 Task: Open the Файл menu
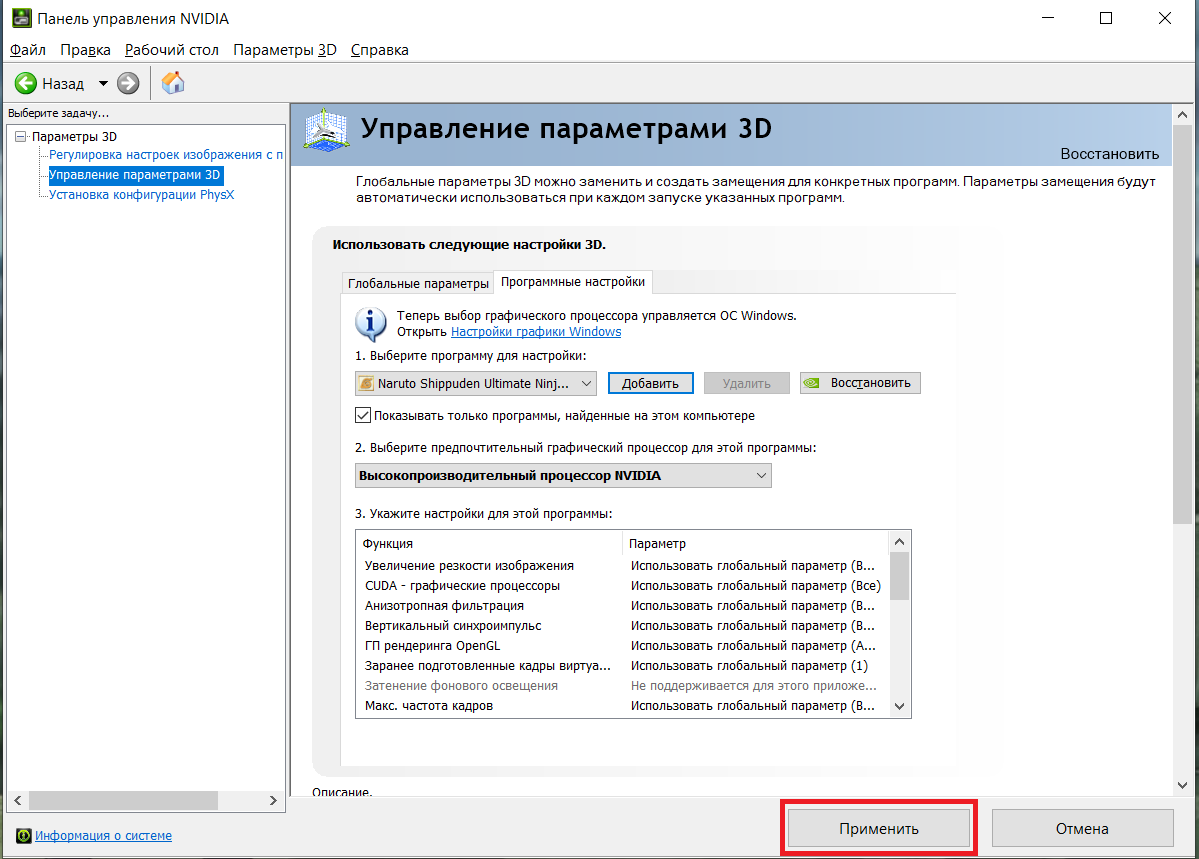pyautogui.click(x=28, y=50)
